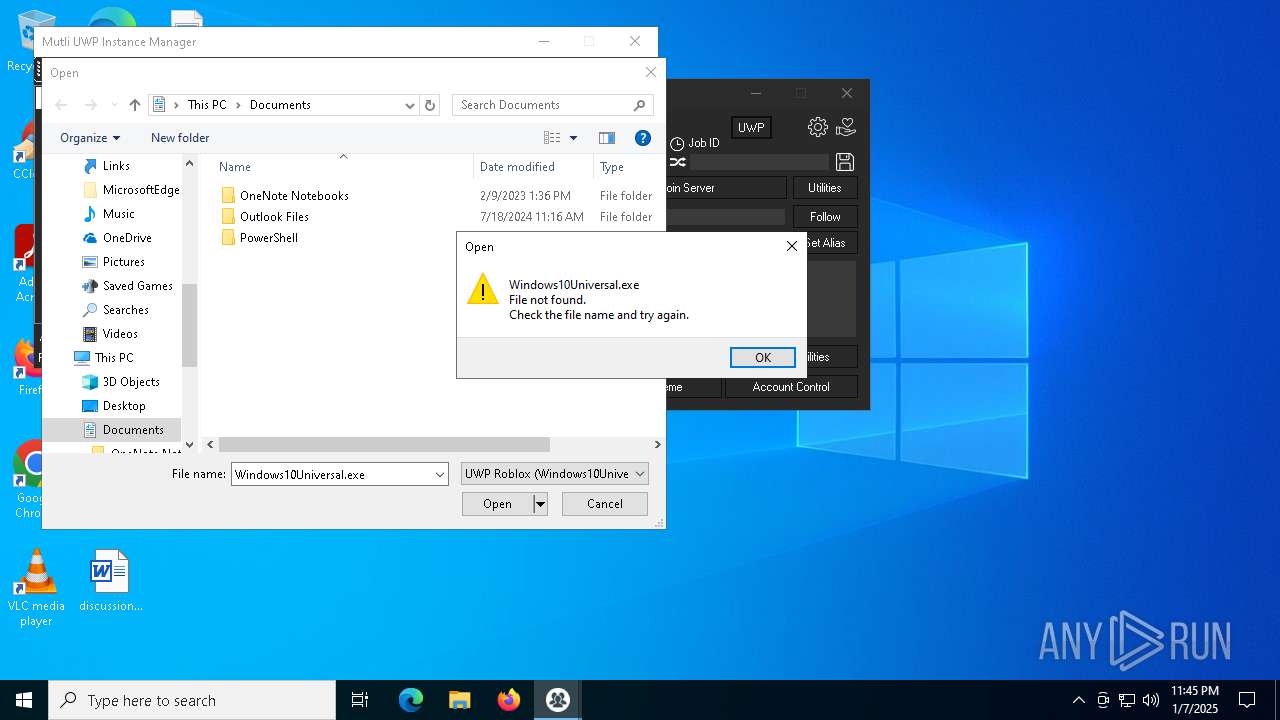1280x720 pixels.
Task: Select Videos in the navigation tree
Action: [x=120, y=334]
